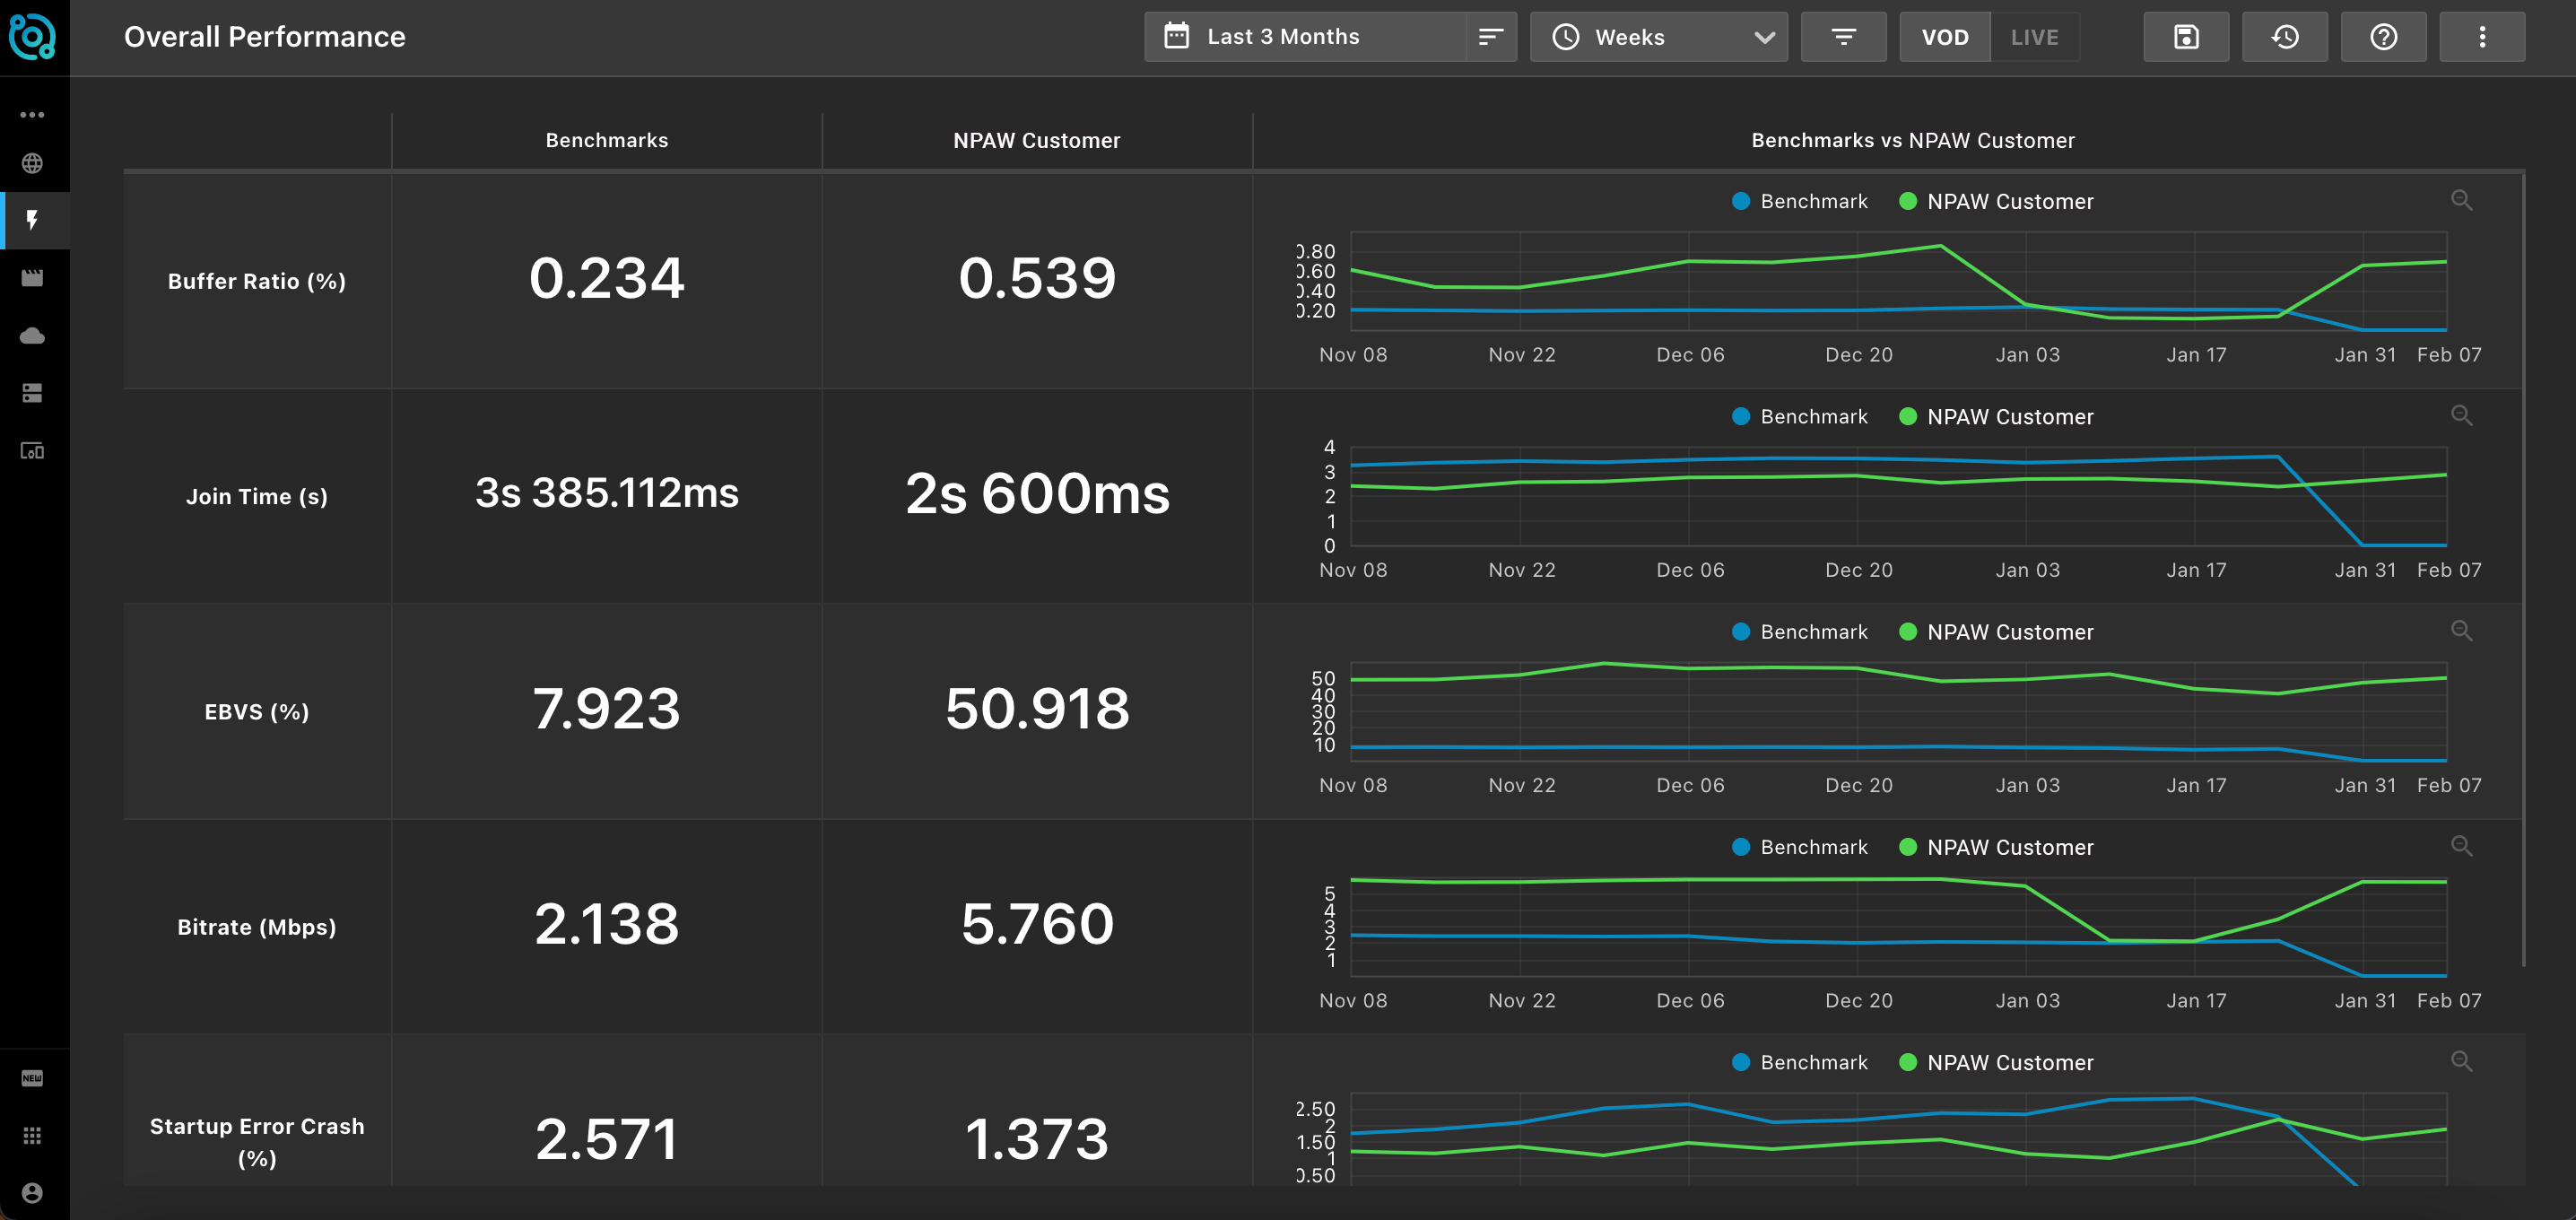Click the sort lines icon beside date range
Screen dimensions: 2576x1220
[x=1491, y=37]
